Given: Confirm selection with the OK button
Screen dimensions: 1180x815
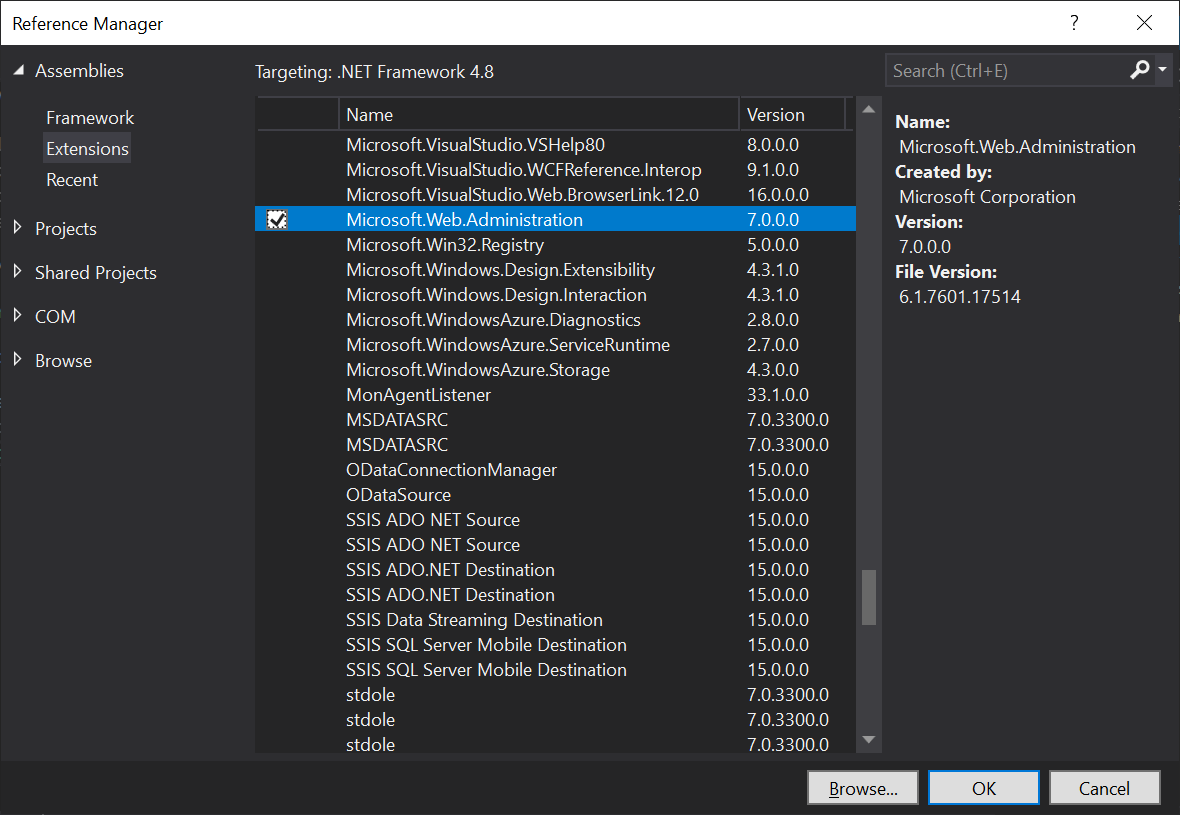Looking at the screenshot, I should click(983, 787).
